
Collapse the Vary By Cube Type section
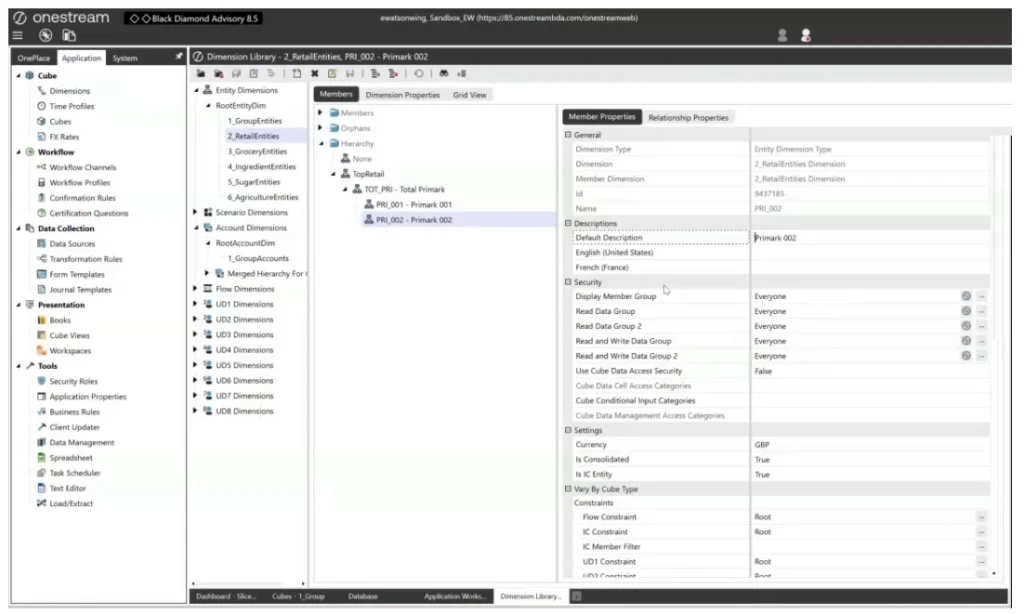[x=568, y=489]
